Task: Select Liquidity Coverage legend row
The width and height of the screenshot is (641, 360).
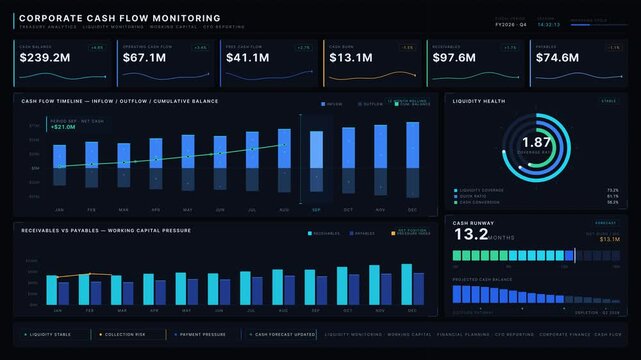Action: click(536, 190)
